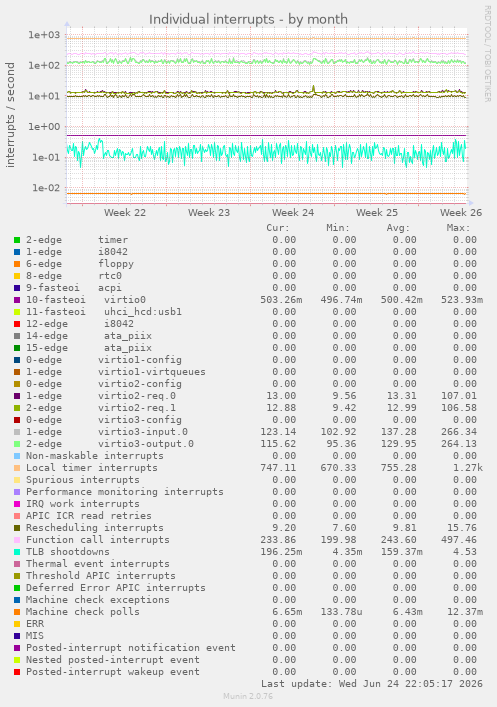Click the Week 23 axis label
The height and width of the screenshot is (707, 497).
point(209,212)
